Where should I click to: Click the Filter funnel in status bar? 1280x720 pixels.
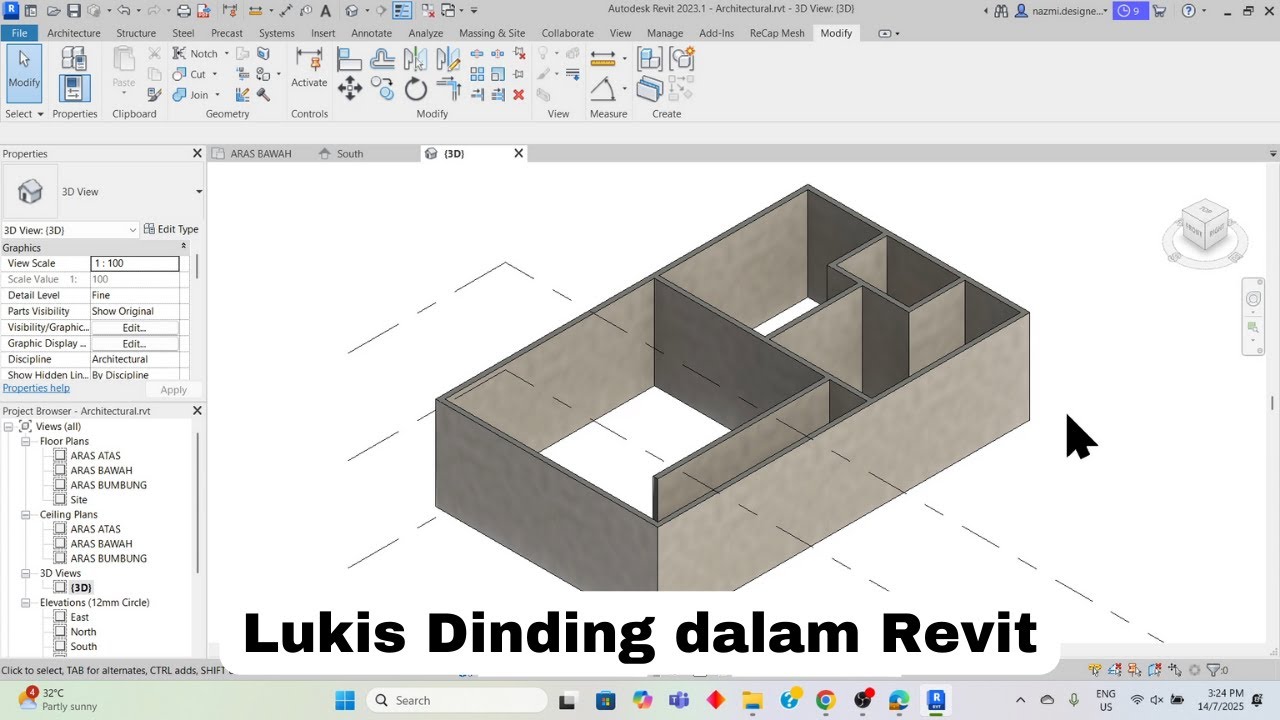point(1213,670)
